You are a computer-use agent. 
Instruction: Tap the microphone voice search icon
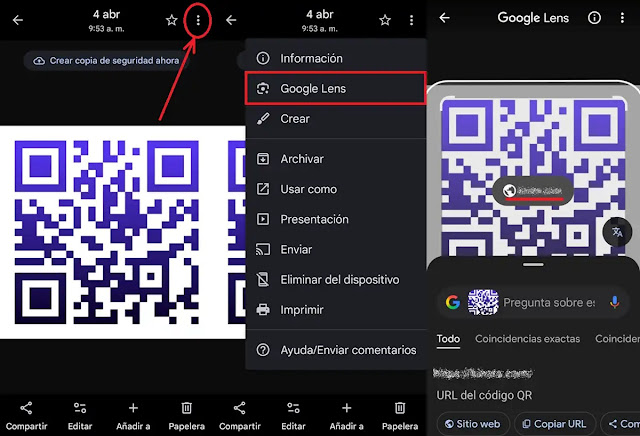click(x=615, y=302)
